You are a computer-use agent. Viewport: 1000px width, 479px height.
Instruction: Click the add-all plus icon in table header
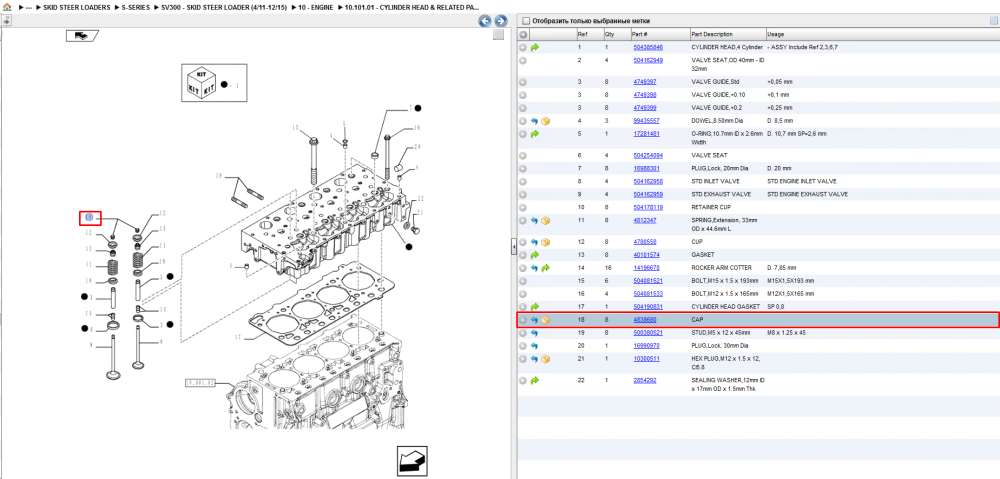(523, 34)
